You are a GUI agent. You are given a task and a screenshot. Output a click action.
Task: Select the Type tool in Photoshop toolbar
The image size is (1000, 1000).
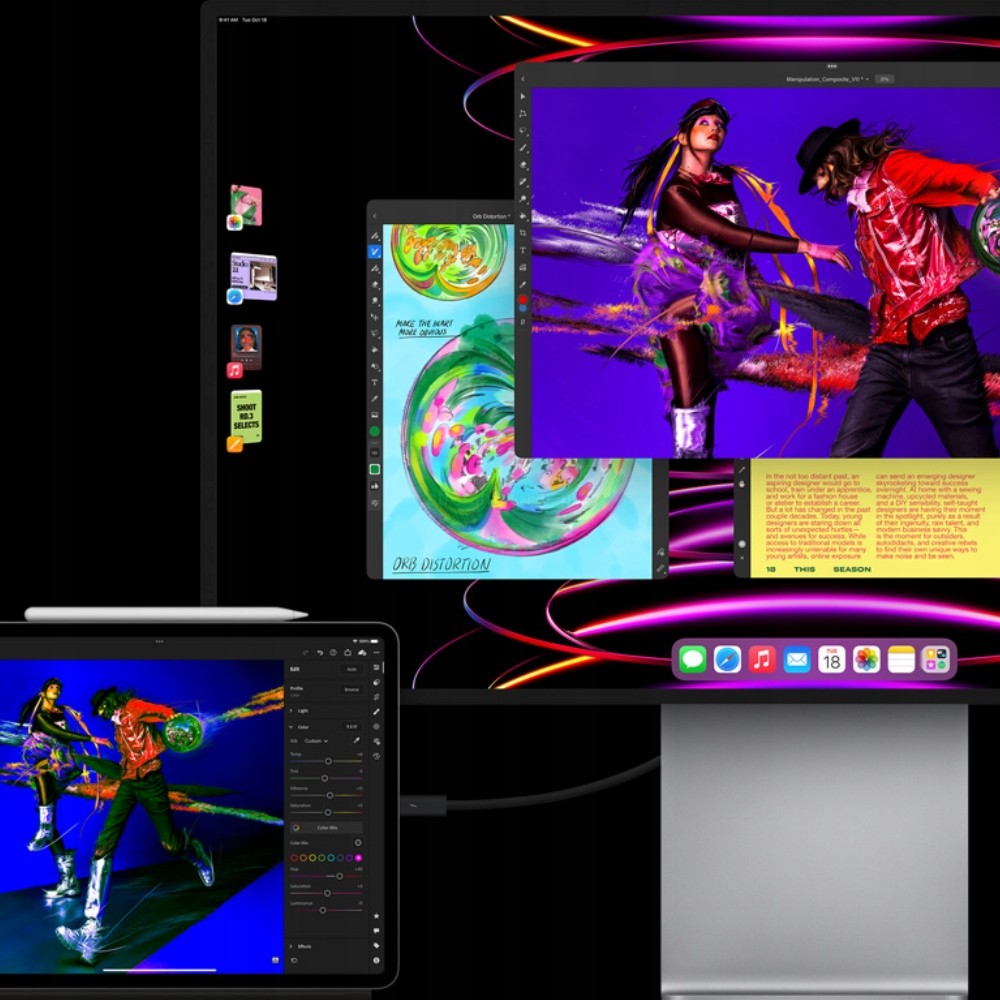click(523, 250)
